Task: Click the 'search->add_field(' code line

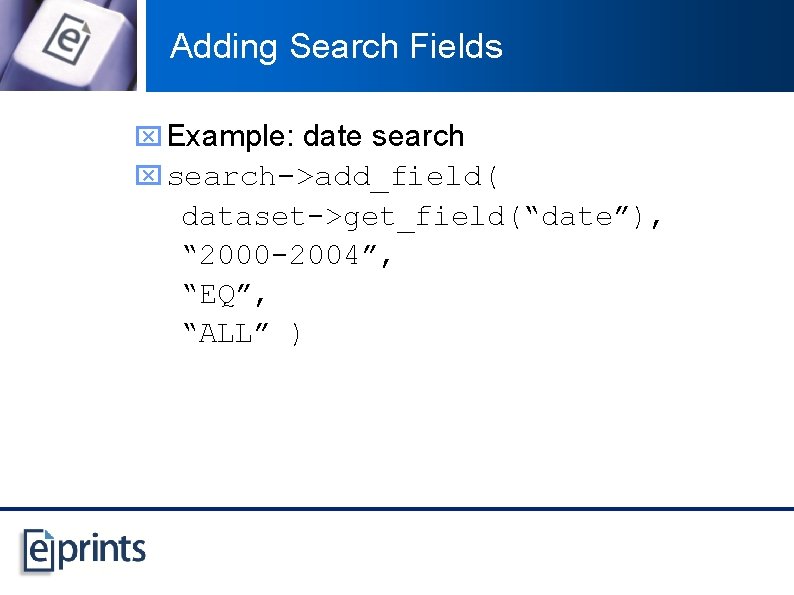Action: point(333,177)
